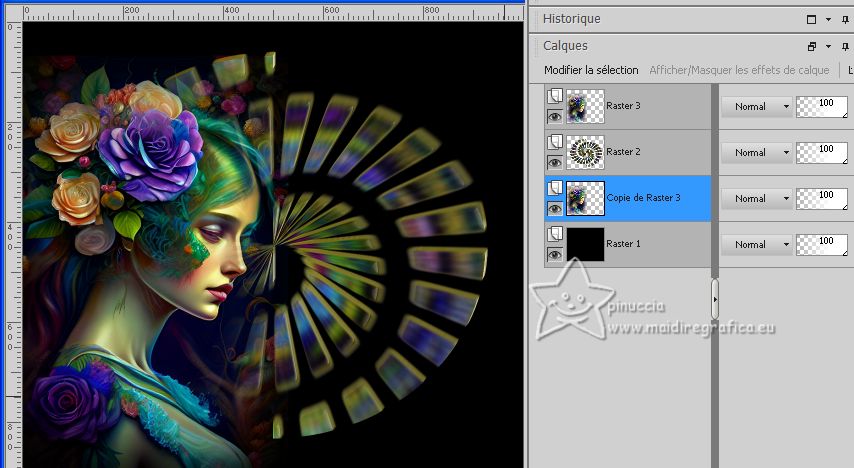The width and height of the screenshot is (854, 468).
Task: Click the Copie de Raster 3 thumbnail
Action: [583, 198]
